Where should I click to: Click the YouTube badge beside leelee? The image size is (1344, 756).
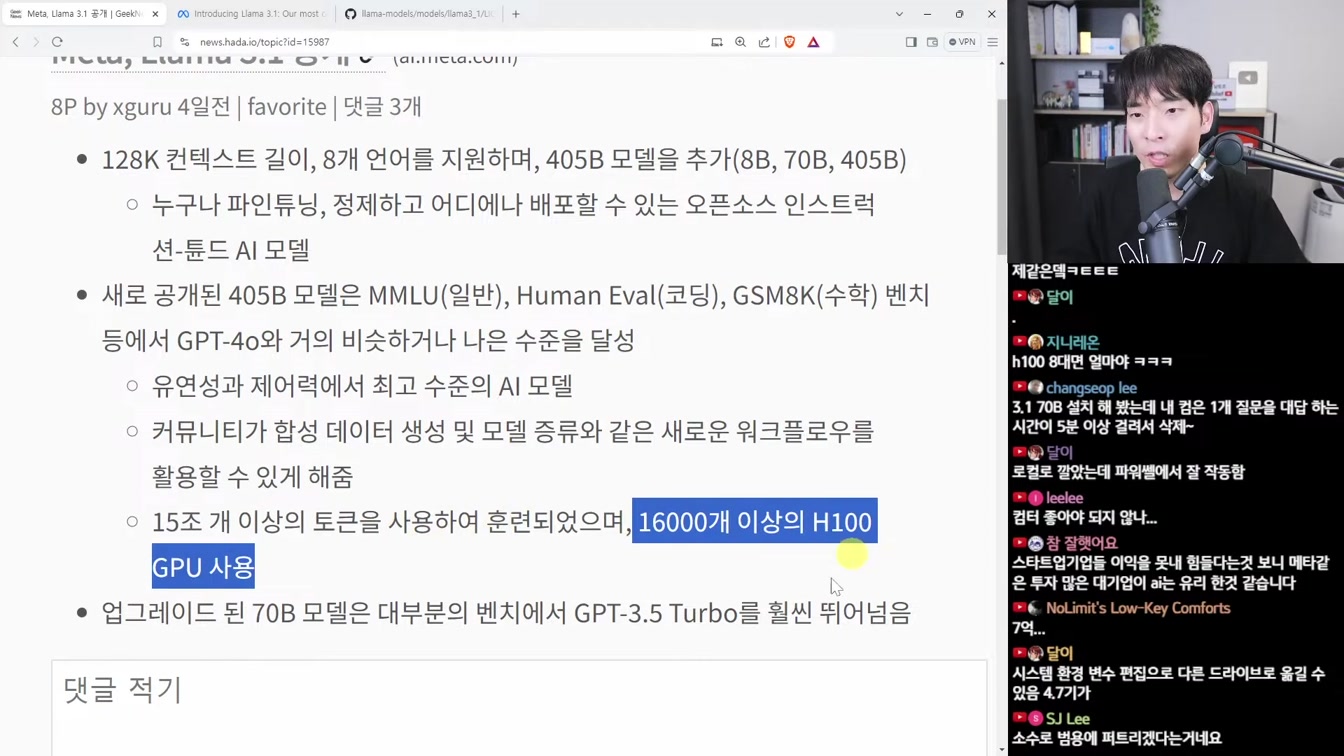pos(1019,498)
